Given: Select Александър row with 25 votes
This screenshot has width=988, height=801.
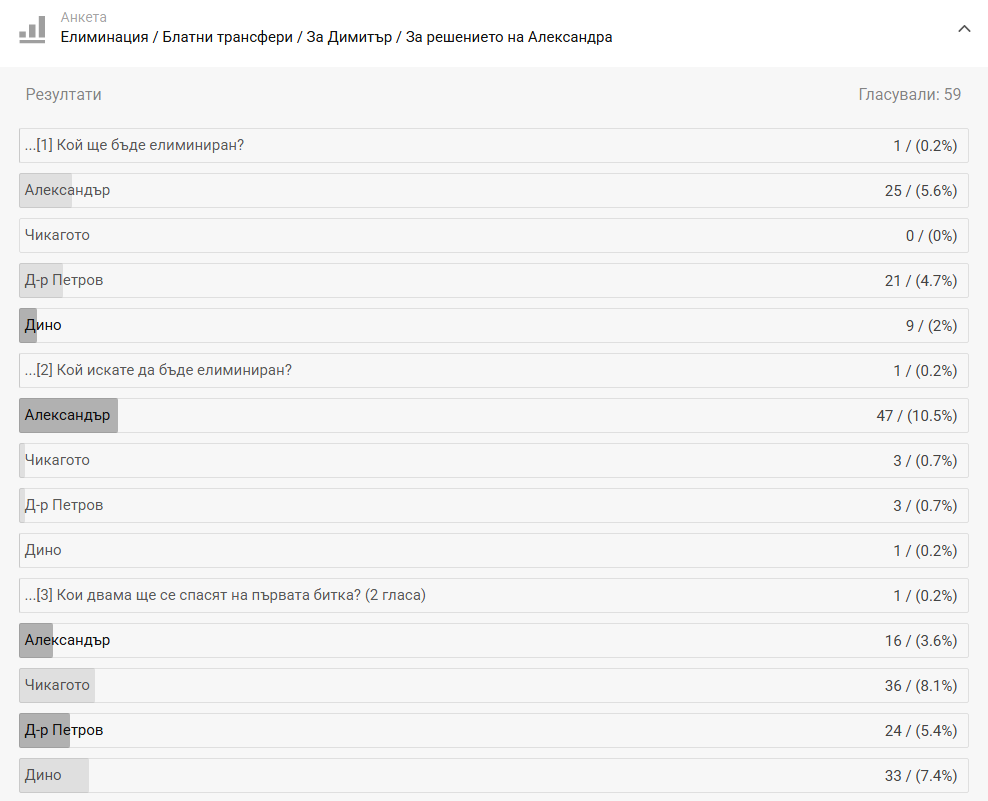Looking at the screenshot, I should 493,191.
